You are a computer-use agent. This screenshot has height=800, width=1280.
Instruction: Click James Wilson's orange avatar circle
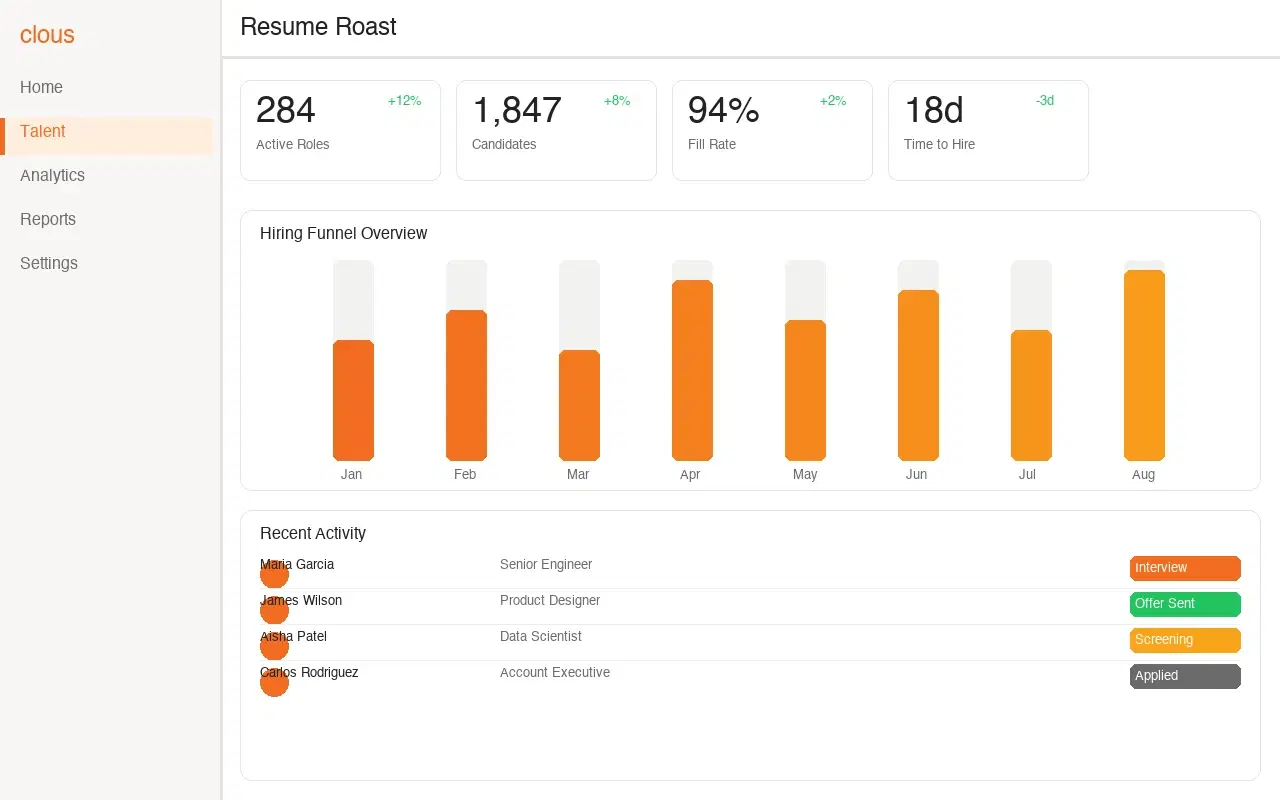(274, 611)
